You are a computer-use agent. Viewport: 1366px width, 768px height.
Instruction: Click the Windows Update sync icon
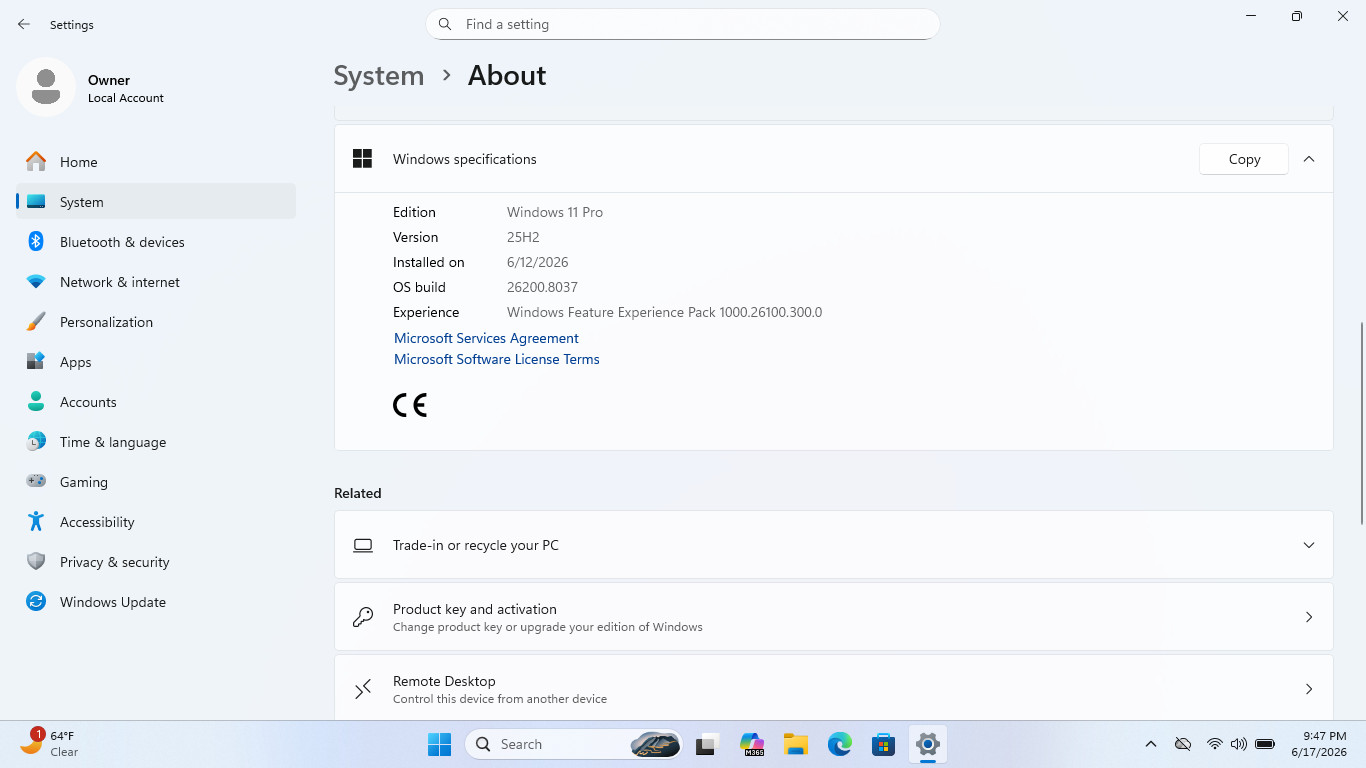[x=36, y=602]
